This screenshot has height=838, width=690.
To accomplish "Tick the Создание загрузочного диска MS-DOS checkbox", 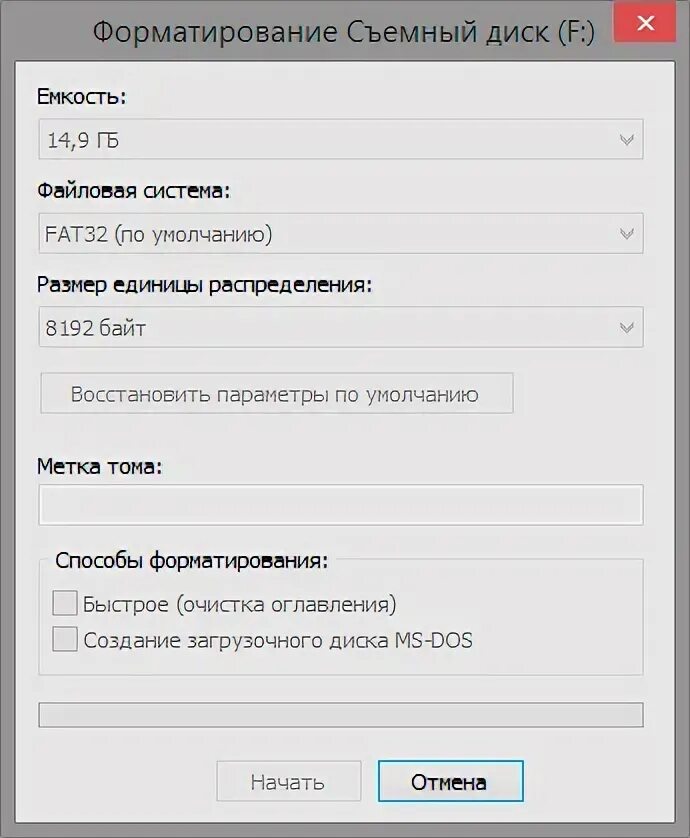I will coord(65,639).
